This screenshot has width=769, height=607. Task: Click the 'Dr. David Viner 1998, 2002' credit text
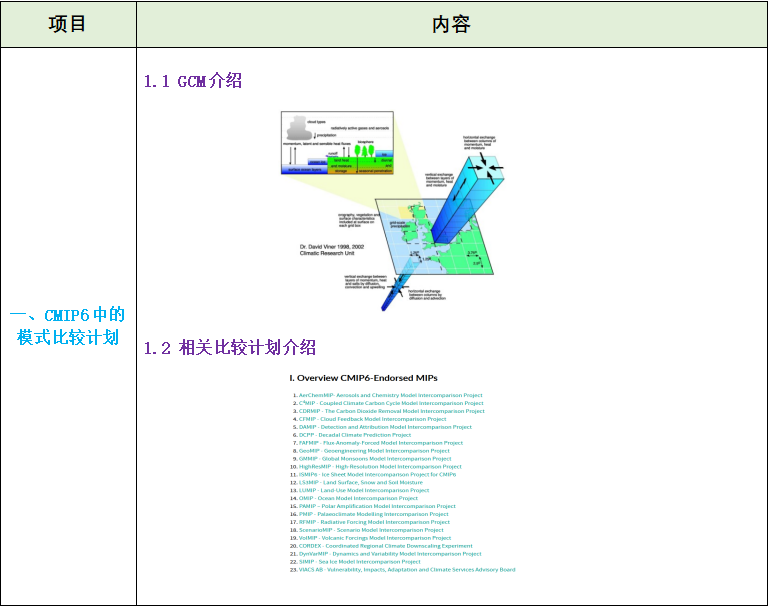point(332,247)
